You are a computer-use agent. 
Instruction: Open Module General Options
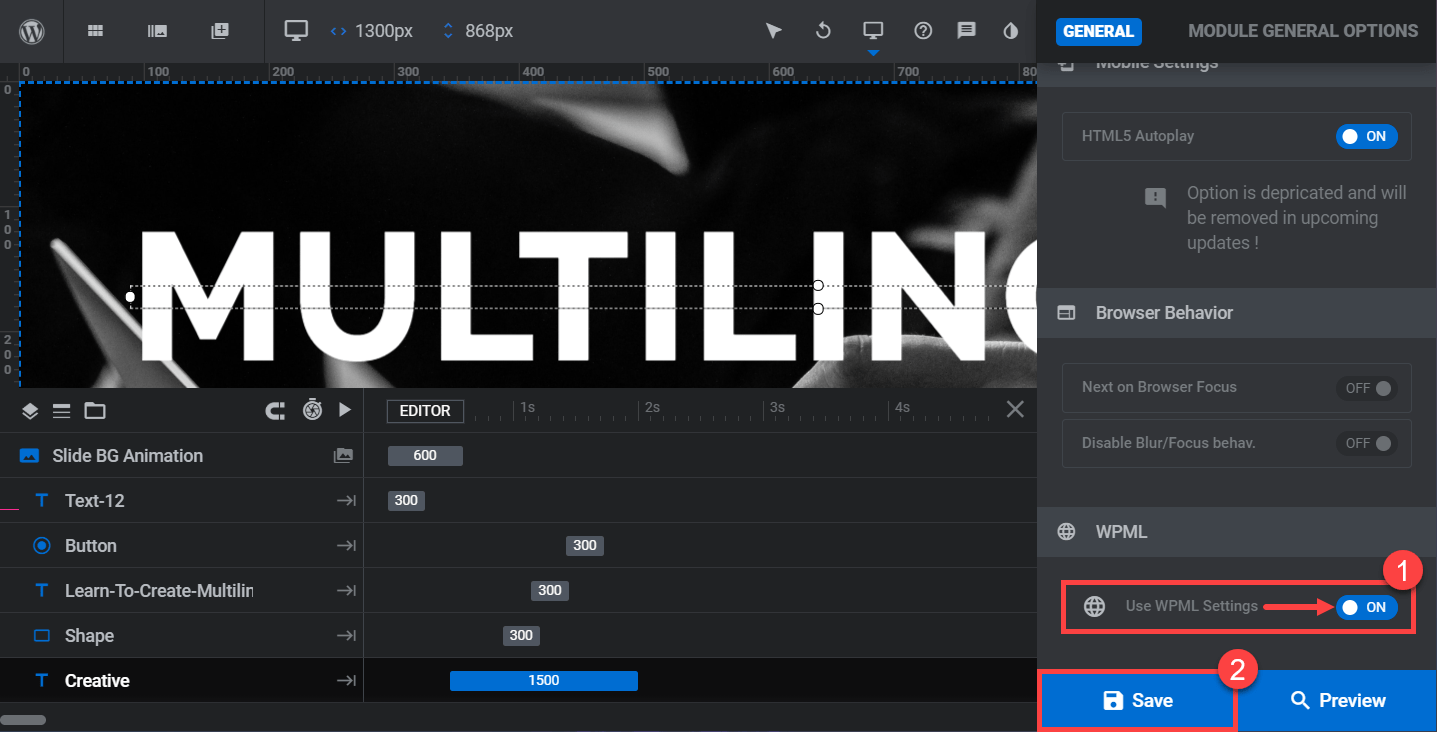(x=1302, y=31)
